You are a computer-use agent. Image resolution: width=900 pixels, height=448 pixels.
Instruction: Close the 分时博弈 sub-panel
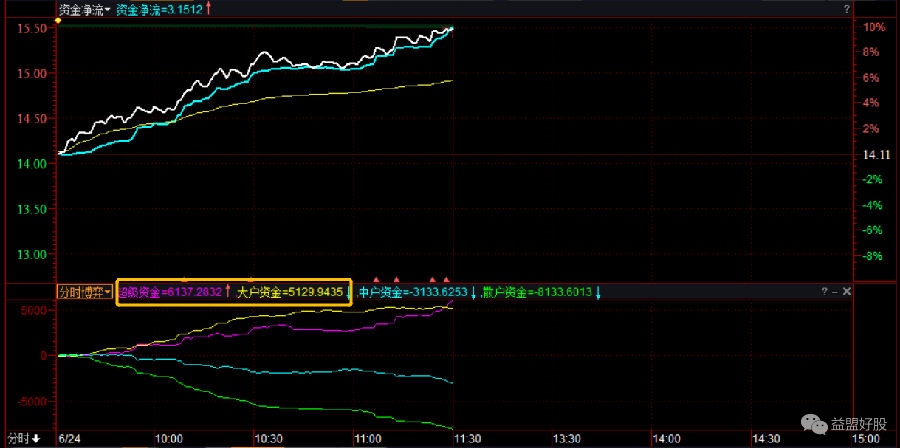point(847,292)
